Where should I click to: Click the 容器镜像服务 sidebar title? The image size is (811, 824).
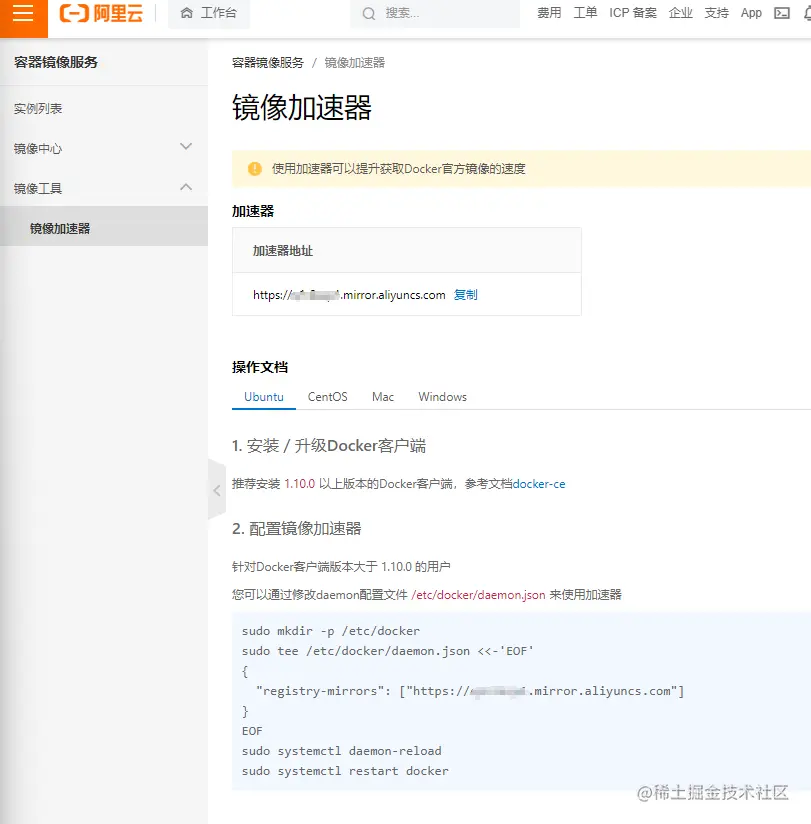(x=56, y=62)
